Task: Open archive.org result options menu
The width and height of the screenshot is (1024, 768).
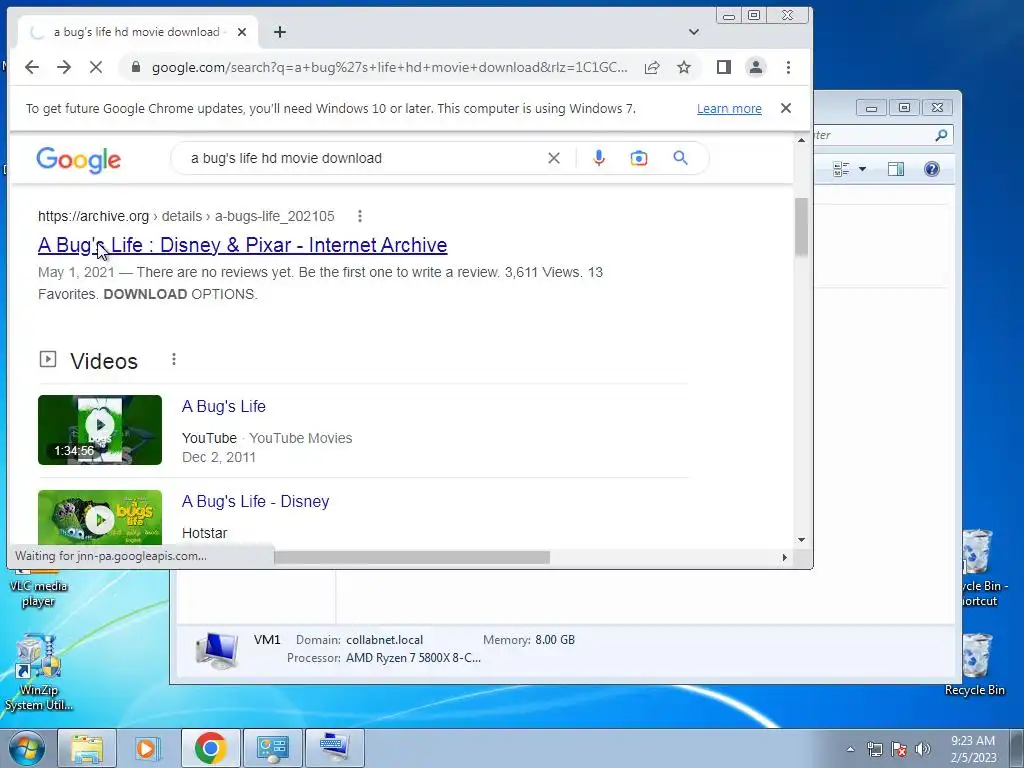Action: (x=360, y=216)
